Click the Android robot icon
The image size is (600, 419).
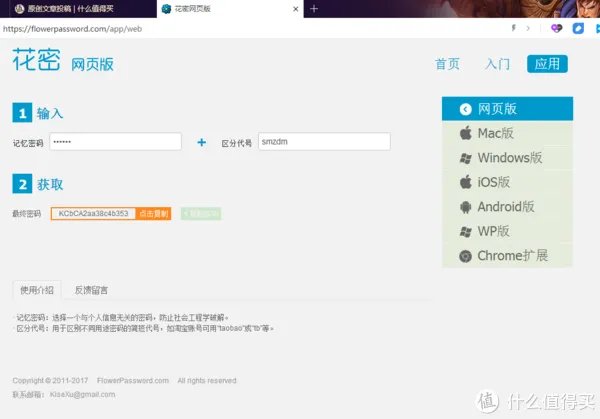tap(465, 207)
